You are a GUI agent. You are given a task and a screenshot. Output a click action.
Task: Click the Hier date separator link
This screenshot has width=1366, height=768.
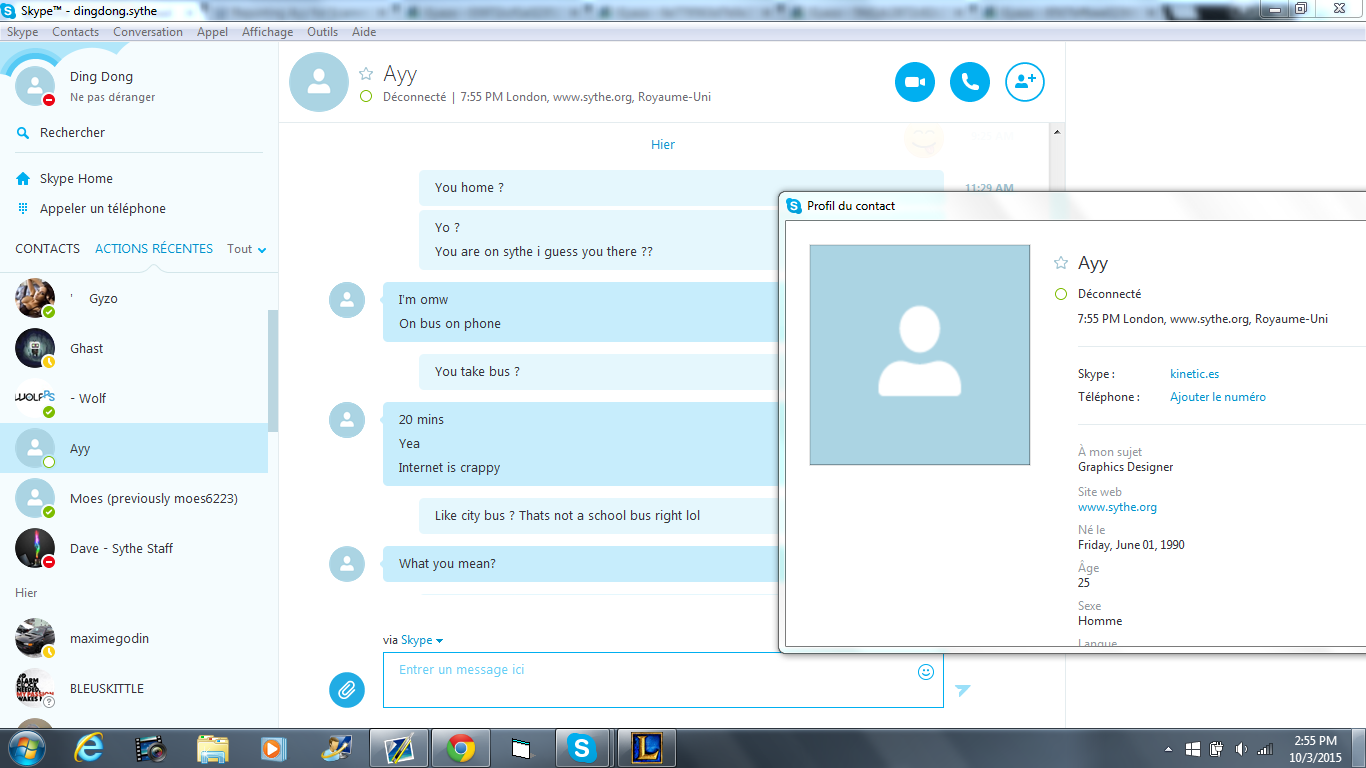coord(663,144)
